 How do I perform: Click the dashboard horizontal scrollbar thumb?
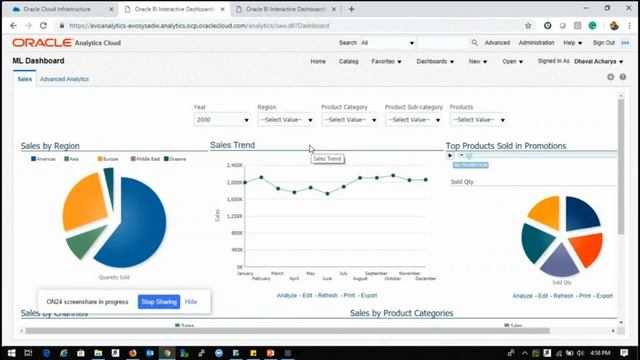(287, 331)
